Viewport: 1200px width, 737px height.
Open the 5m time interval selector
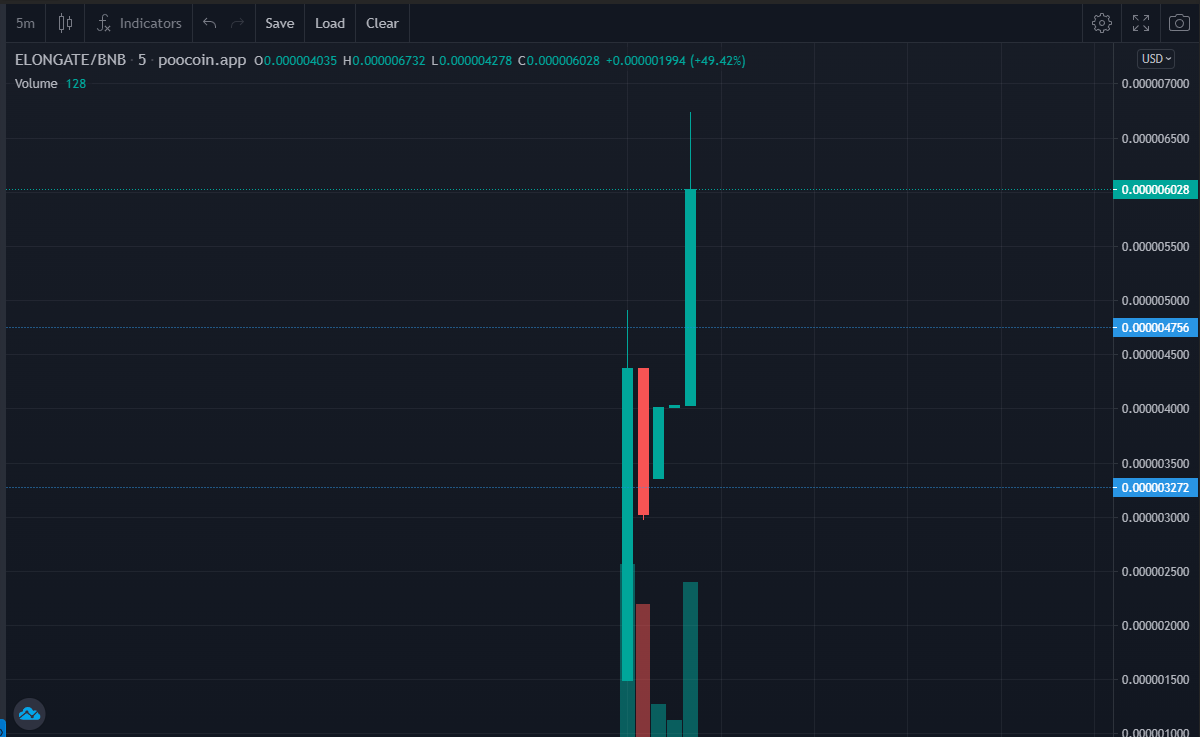click(x=25, y=23)
